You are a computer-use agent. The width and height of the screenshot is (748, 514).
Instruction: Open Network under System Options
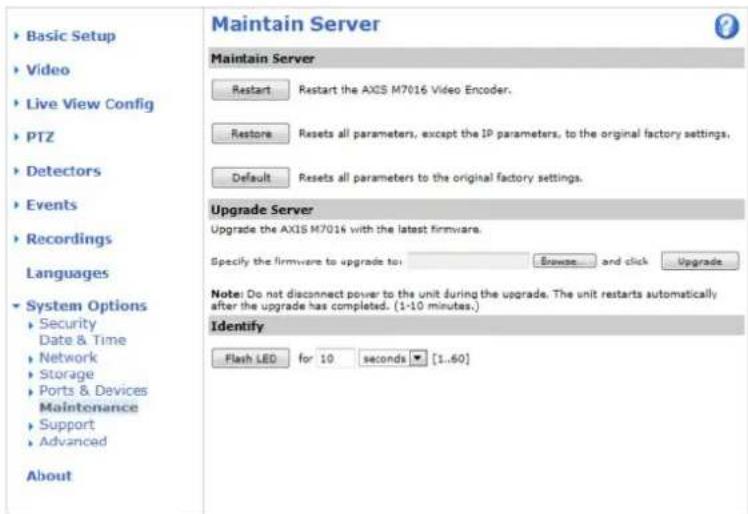(x=68, y=357)
